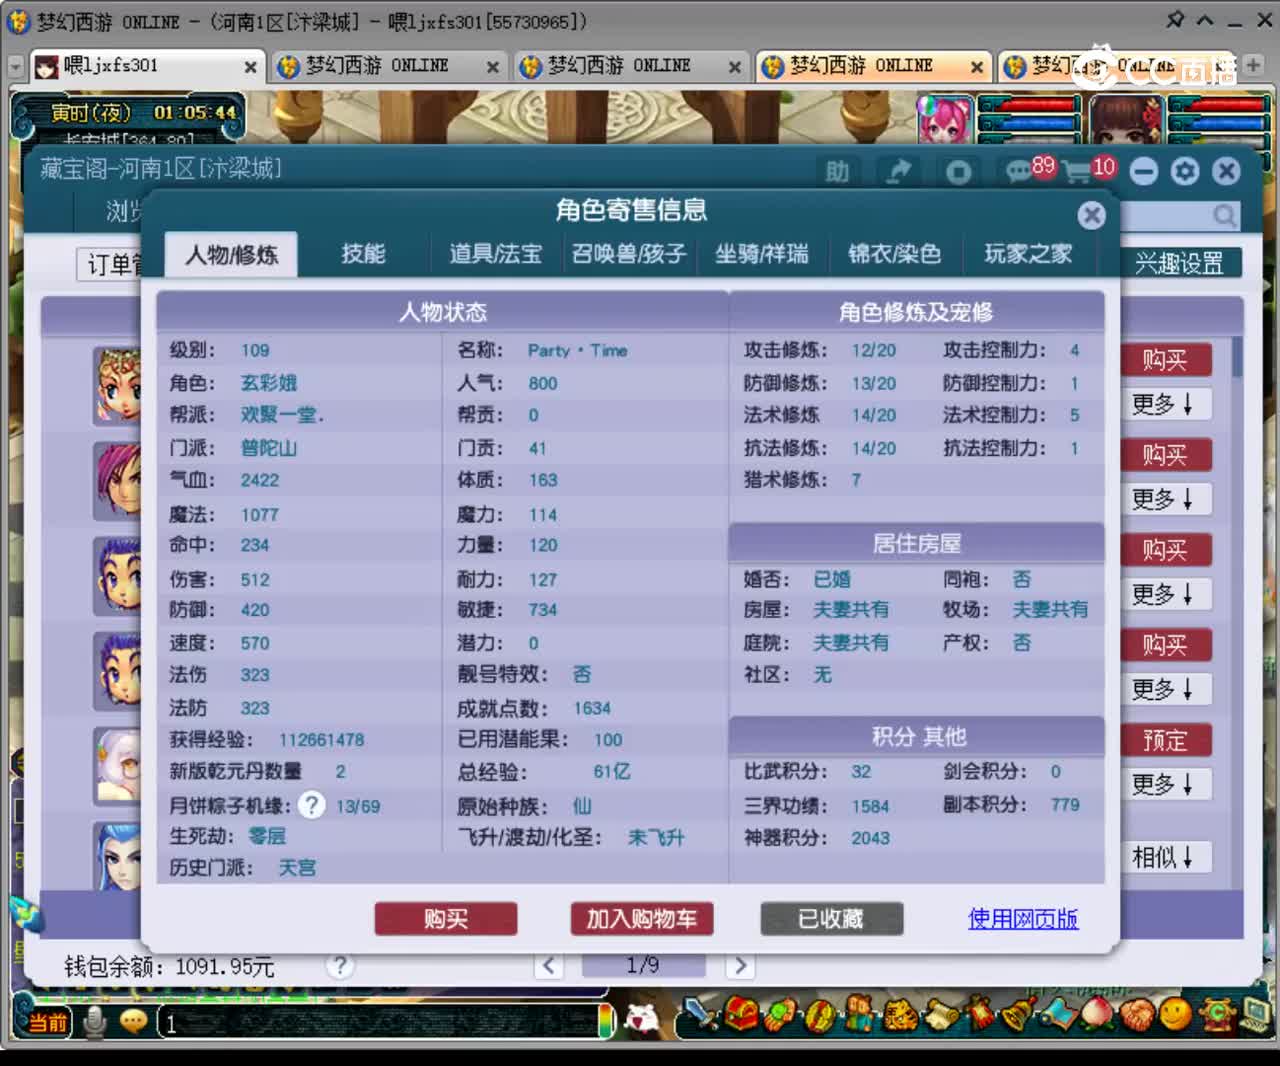Click the peach icon in game toolbar
This screenshot has height=1066, width=1280.
1099,1015
